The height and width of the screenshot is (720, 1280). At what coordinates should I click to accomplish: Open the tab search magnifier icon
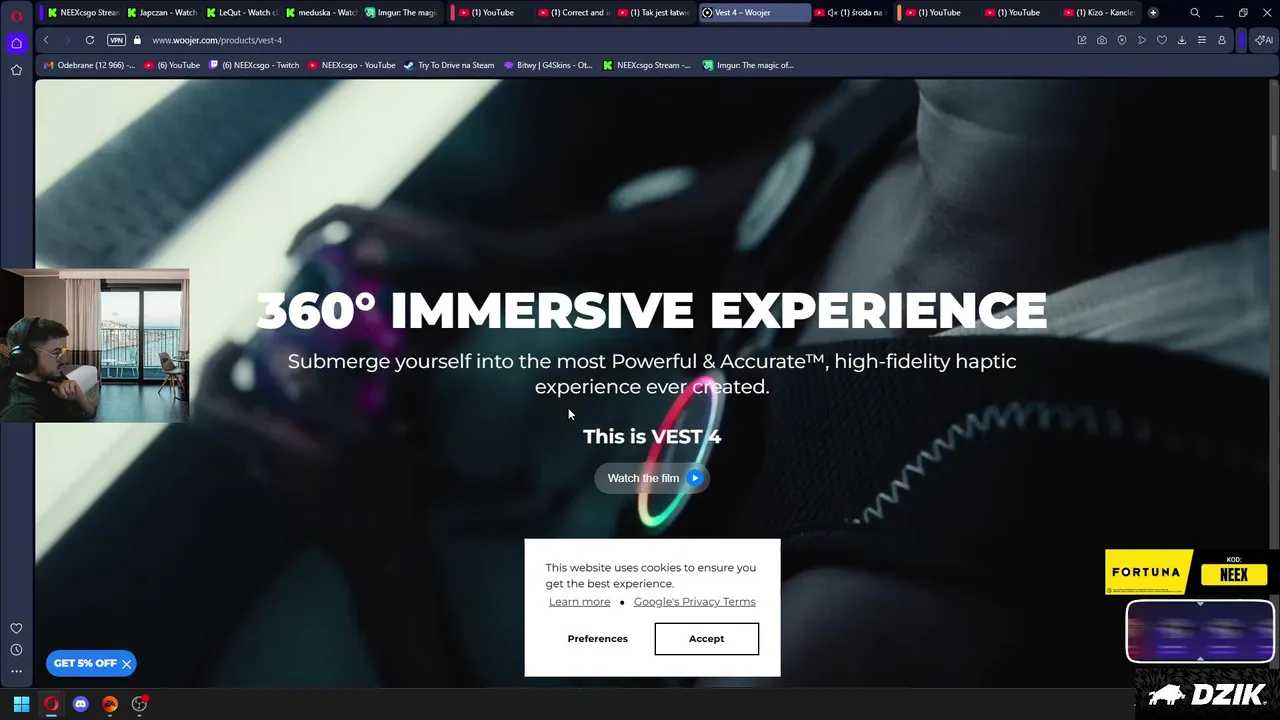click(x=1195, y=13)
